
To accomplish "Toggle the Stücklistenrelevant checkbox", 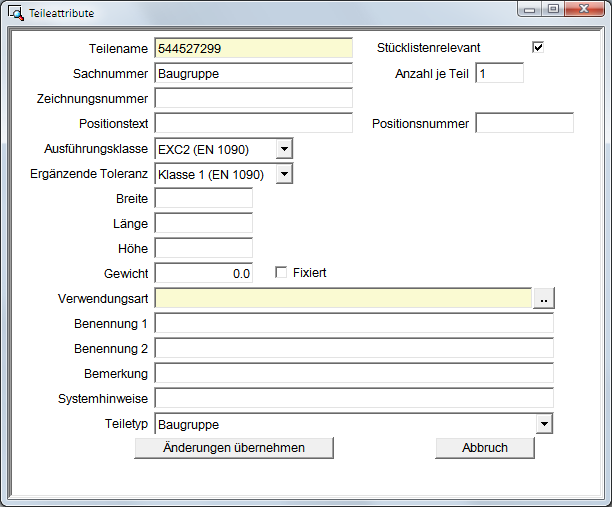I will pyautogui.click(x=538, y=47).
